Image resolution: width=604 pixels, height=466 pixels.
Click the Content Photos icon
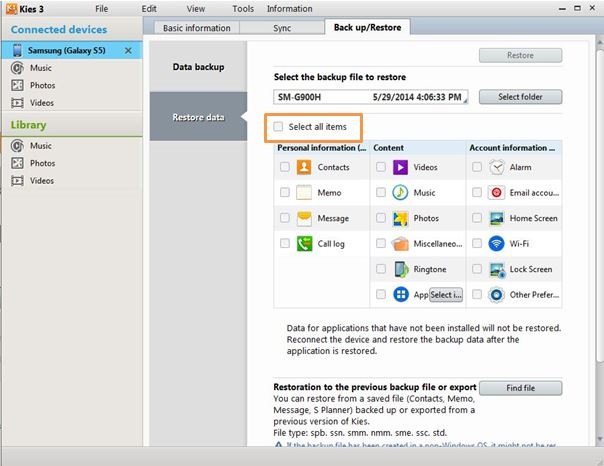click(400, 218)
